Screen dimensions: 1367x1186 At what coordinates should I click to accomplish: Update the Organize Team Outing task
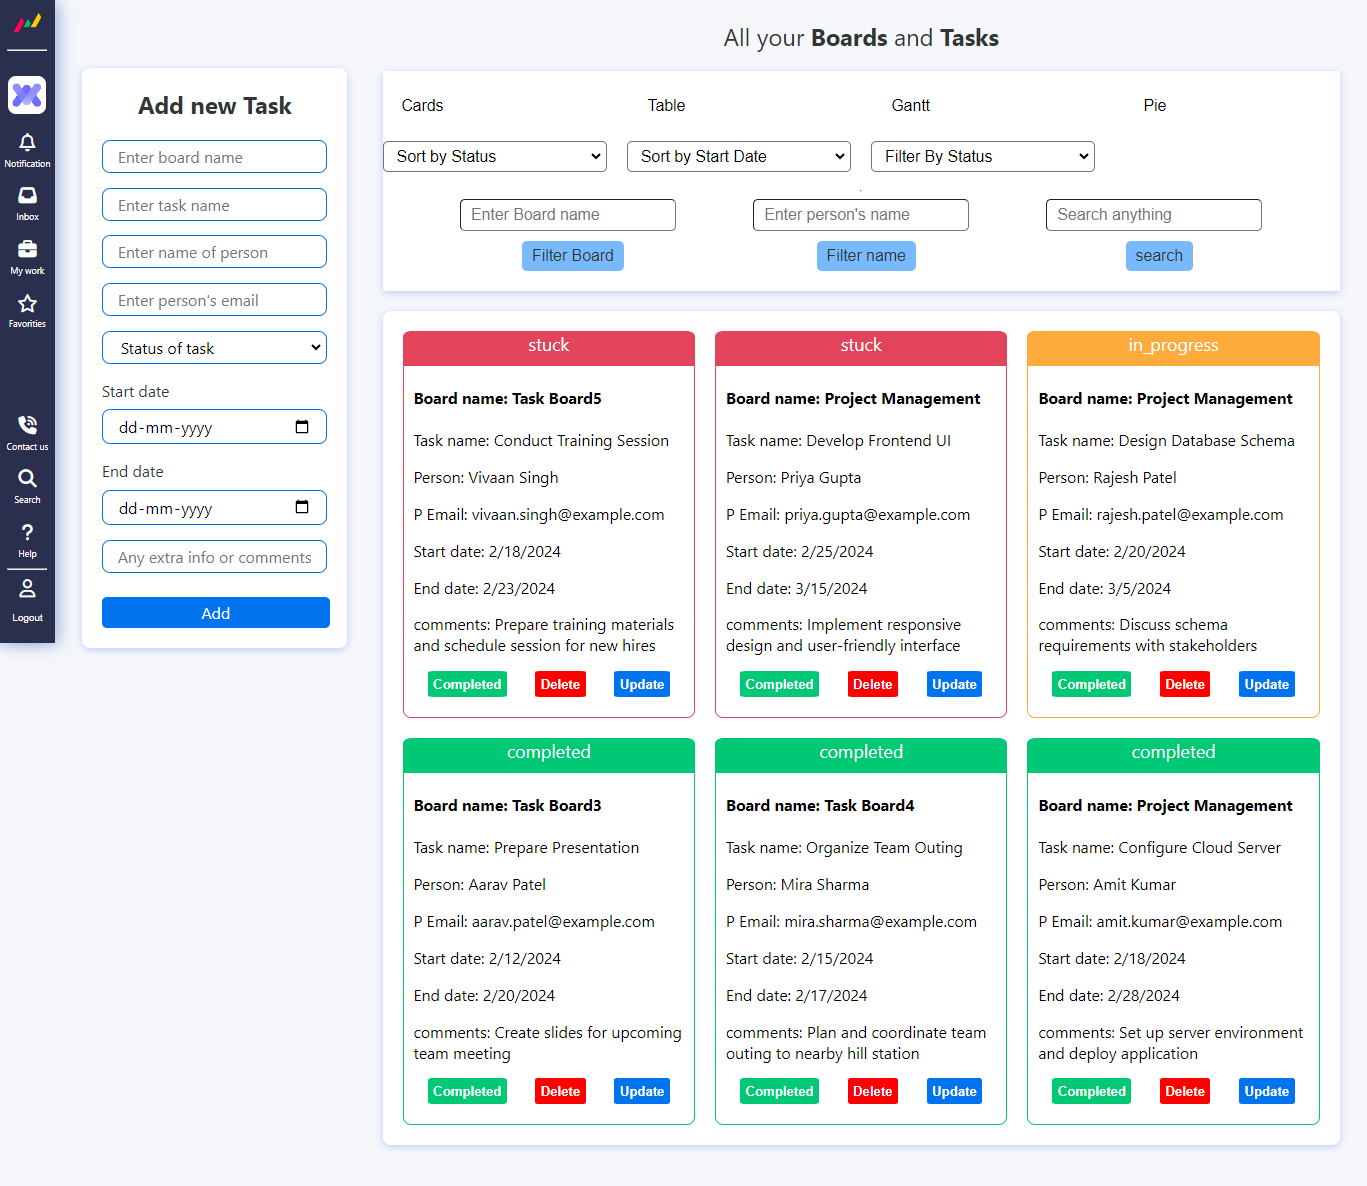(954, 1091)
